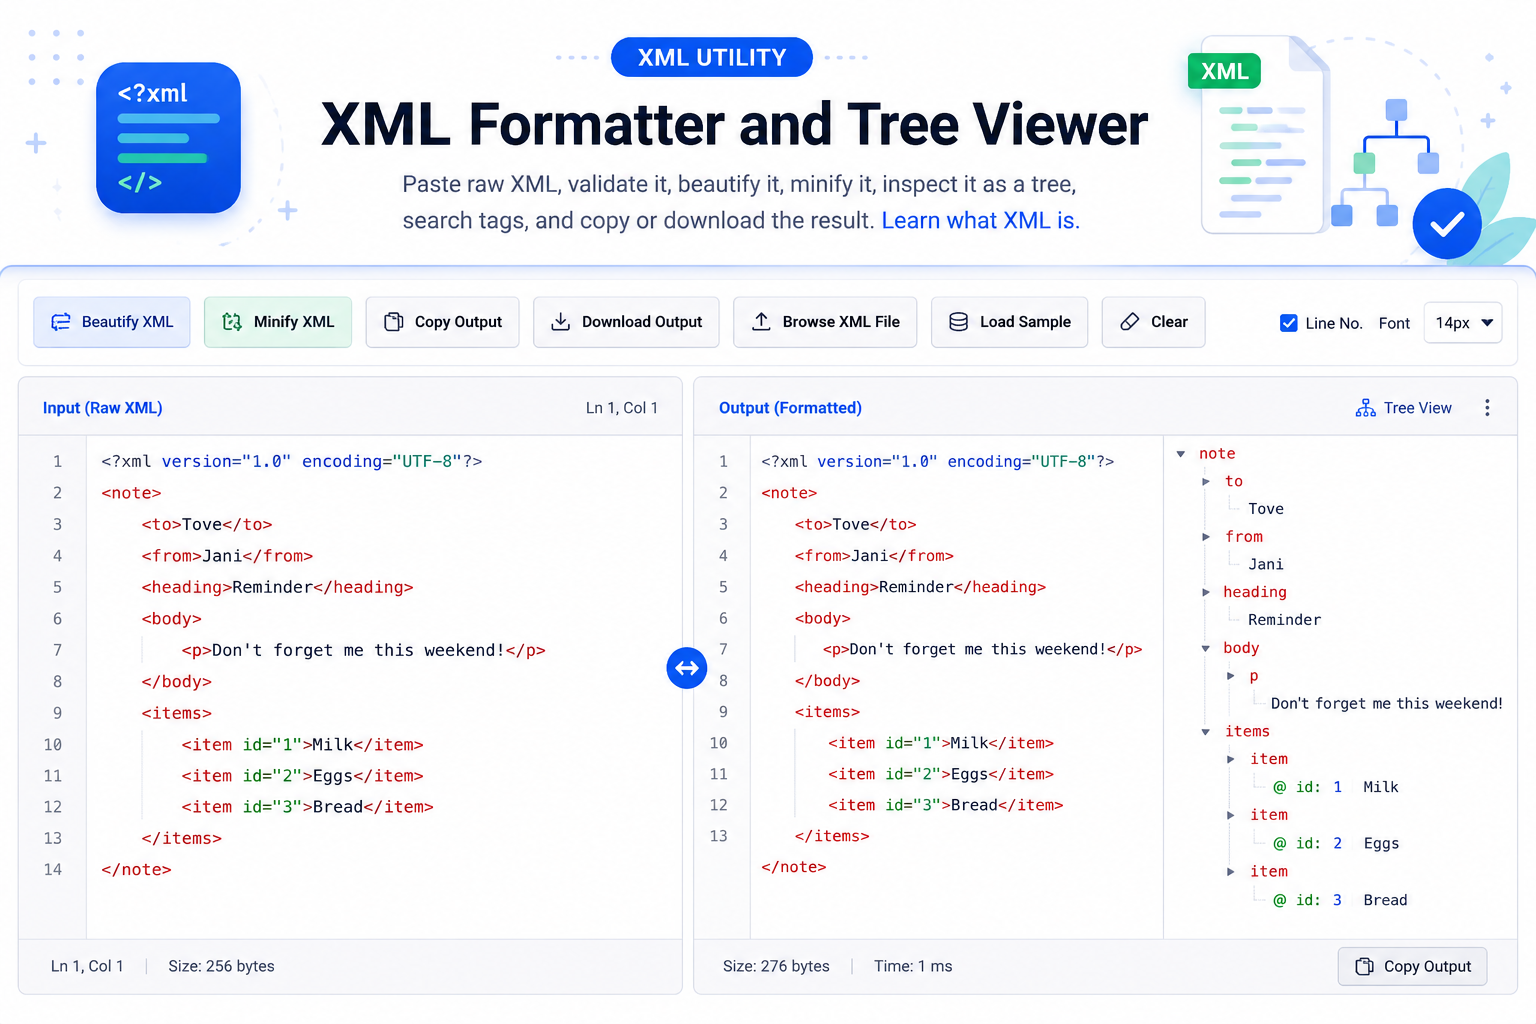Click the Beautify XML icon

61,322
